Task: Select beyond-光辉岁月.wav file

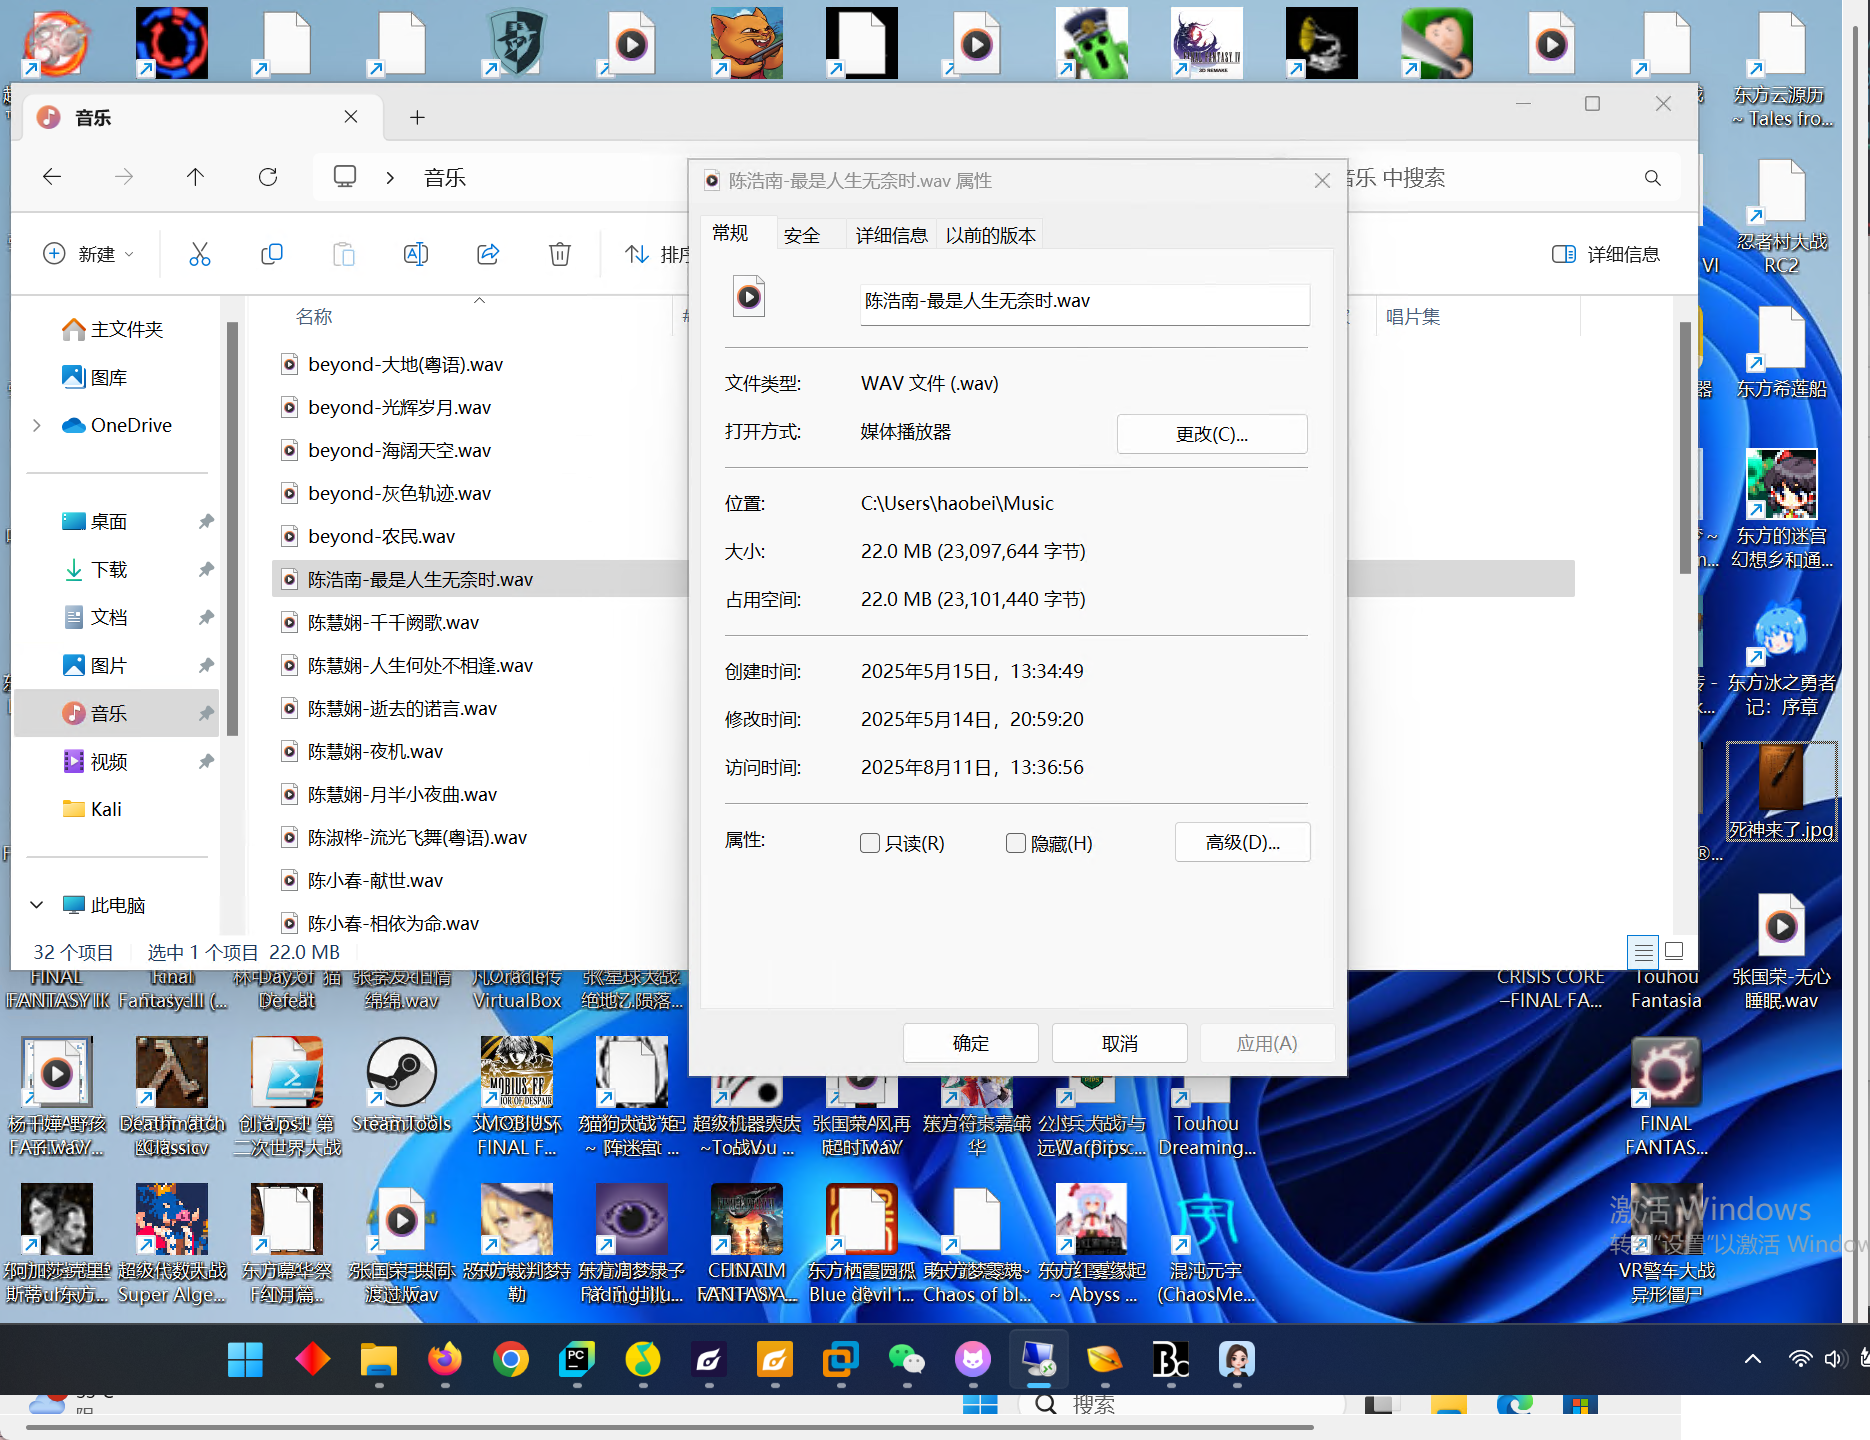Action: (399, 407)
